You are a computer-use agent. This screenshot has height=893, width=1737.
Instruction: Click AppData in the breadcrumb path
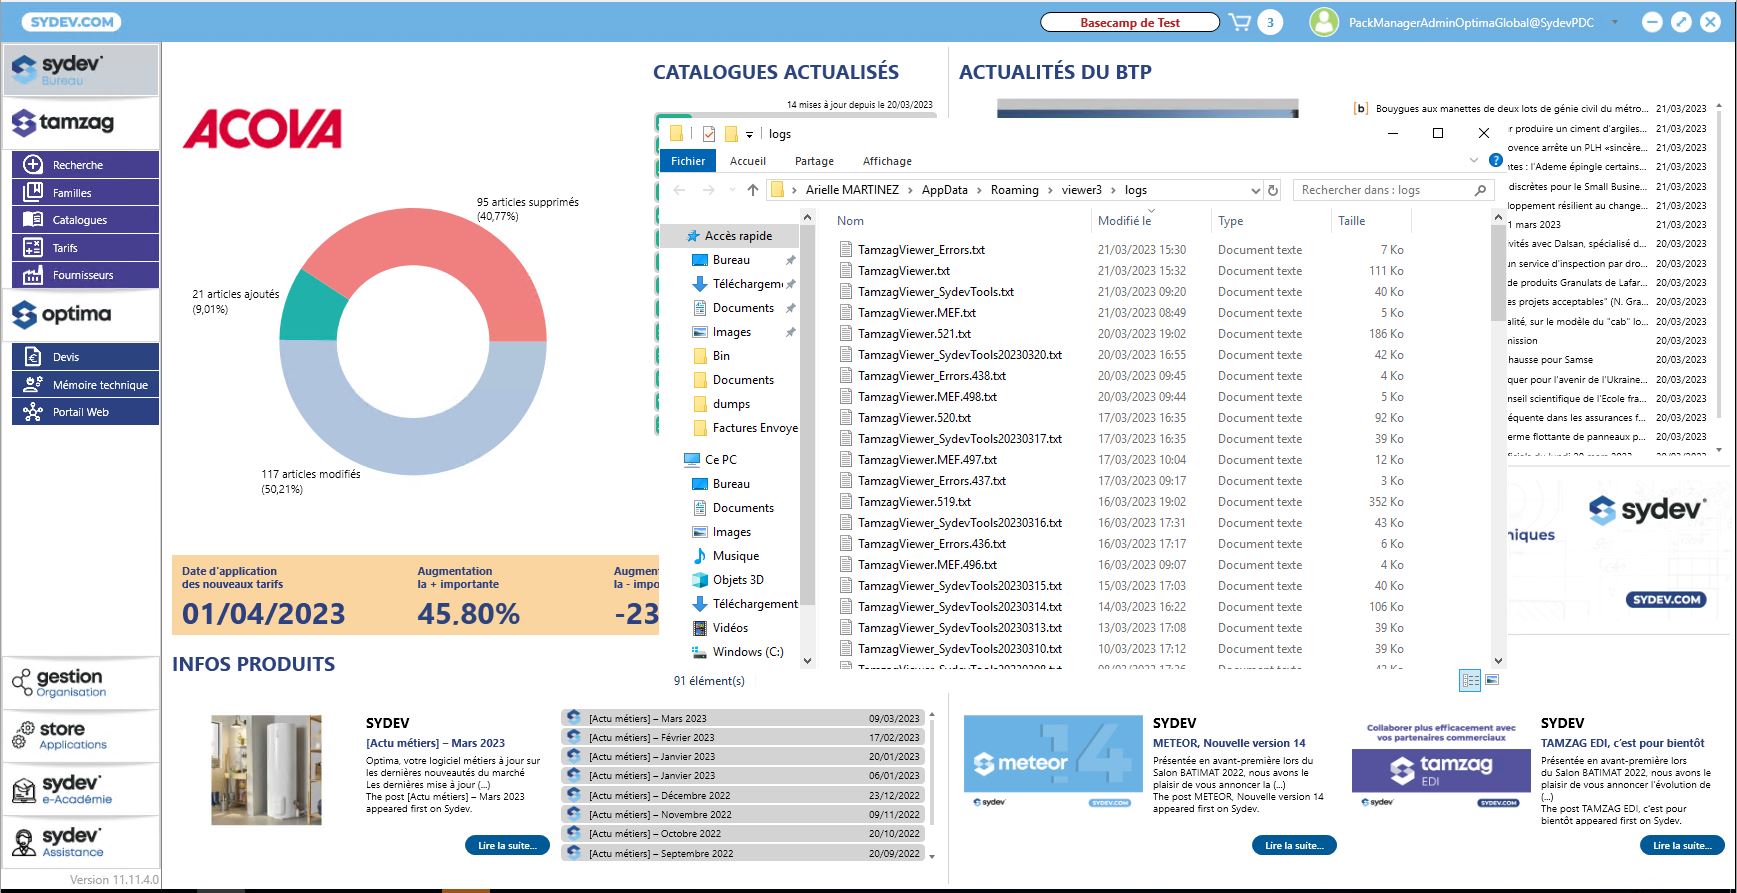click(944, 190)
